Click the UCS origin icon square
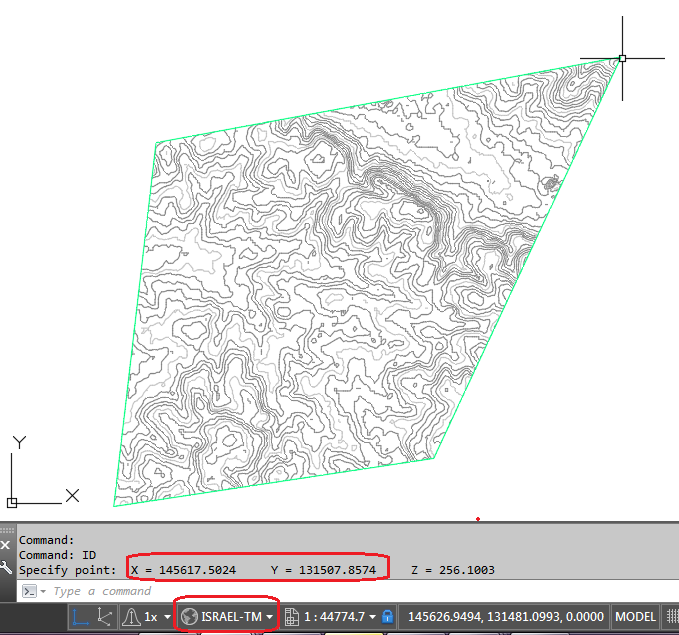The image size is (679, 635). point(12,503)
